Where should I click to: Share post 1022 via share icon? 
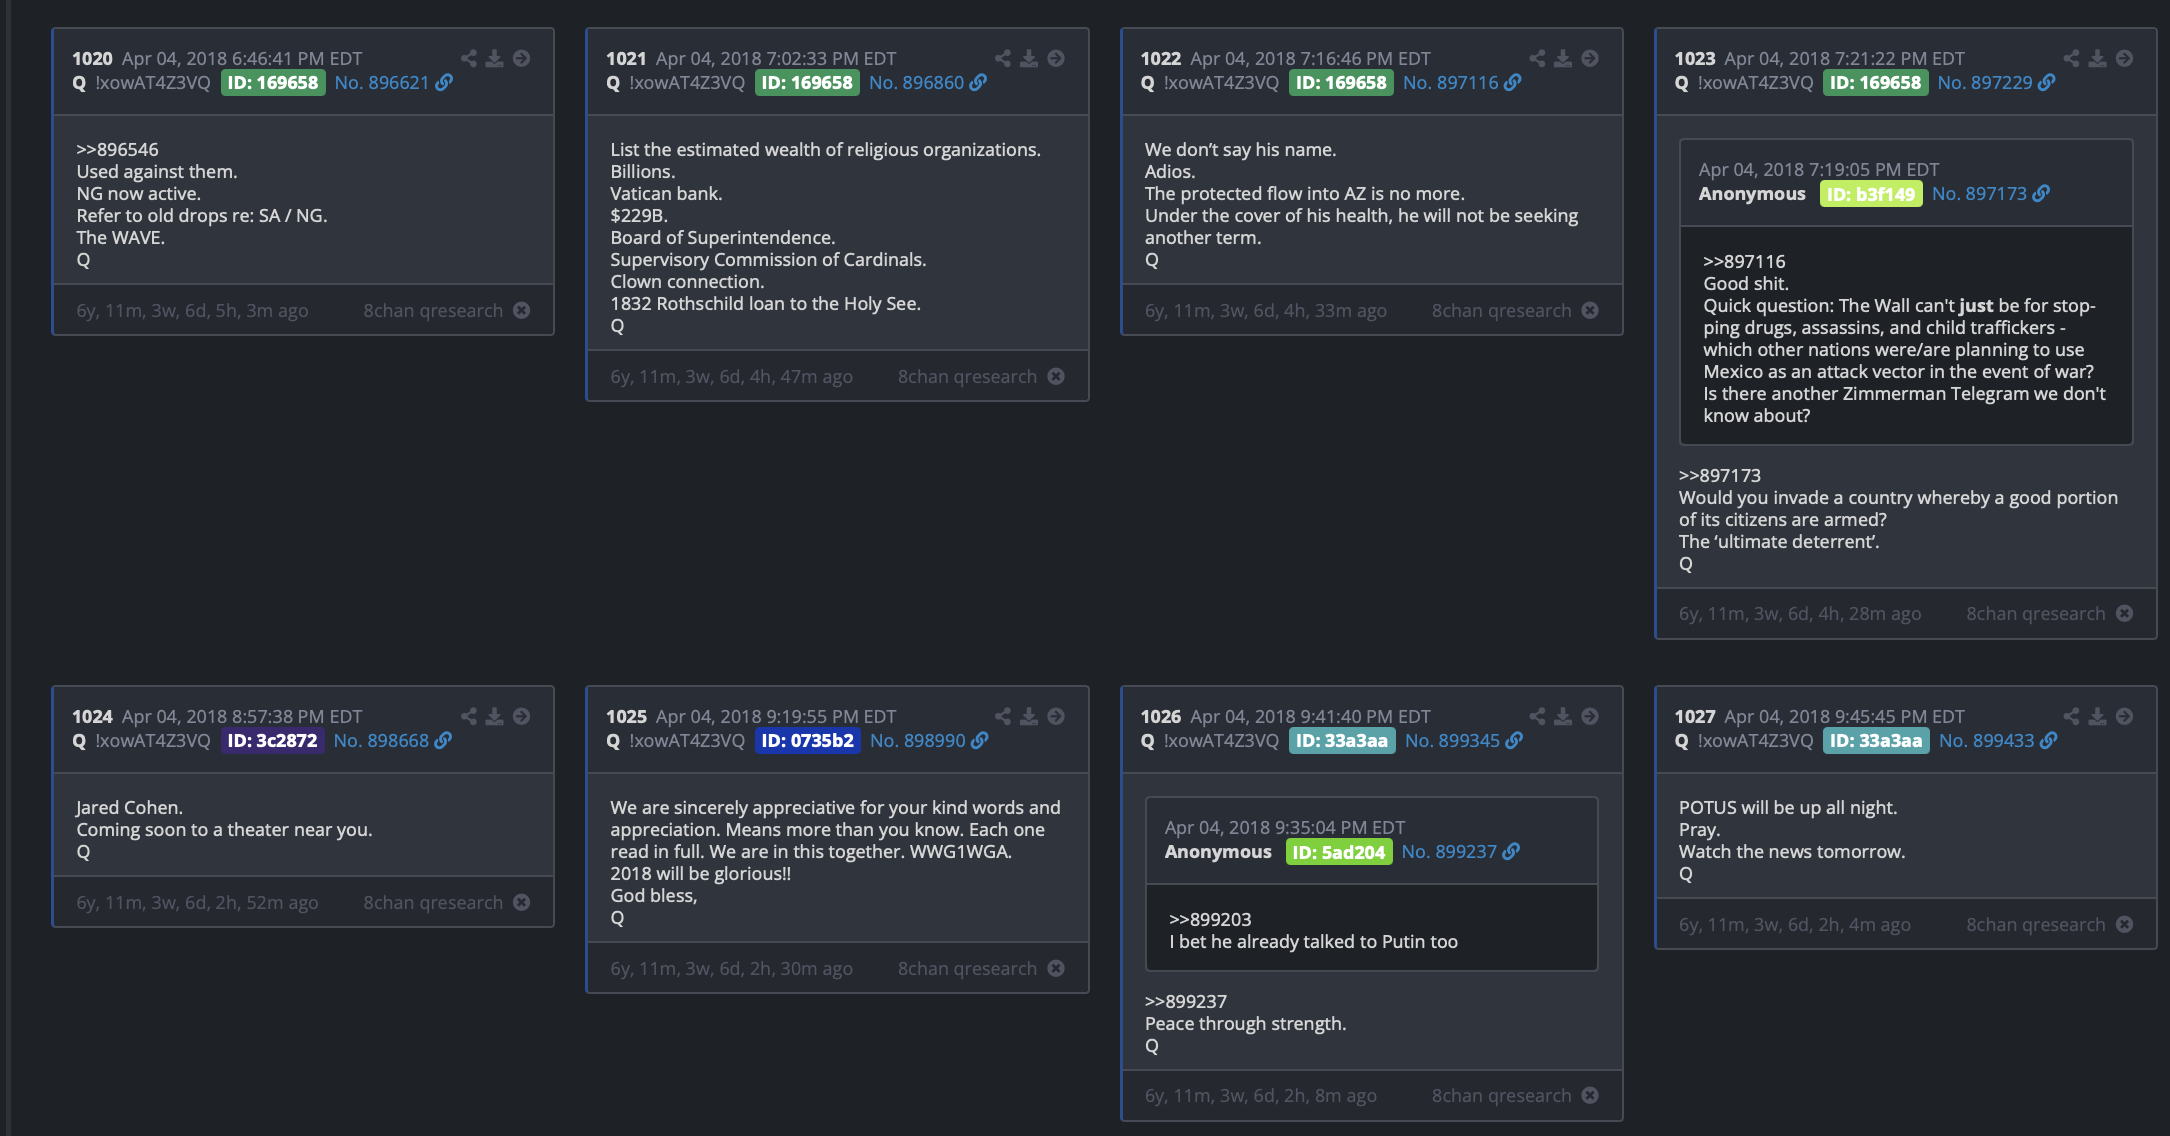(1537, 59)
